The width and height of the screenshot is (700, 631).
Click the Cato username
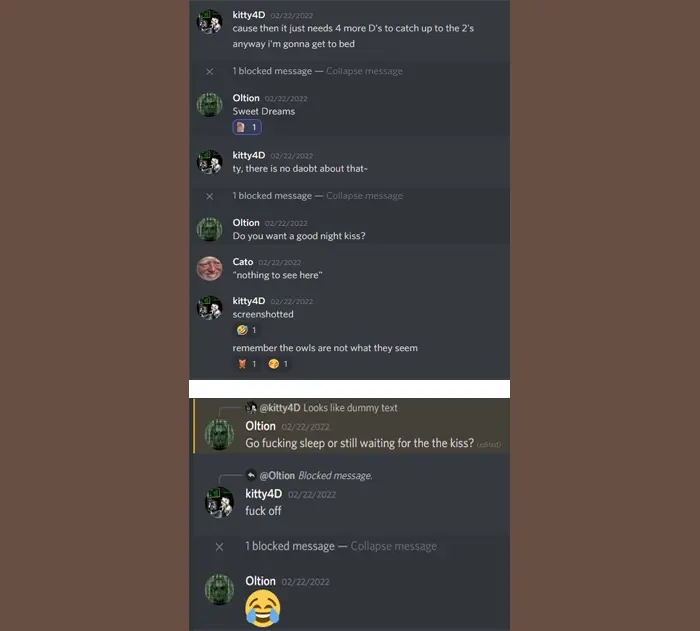coord(243,262)
